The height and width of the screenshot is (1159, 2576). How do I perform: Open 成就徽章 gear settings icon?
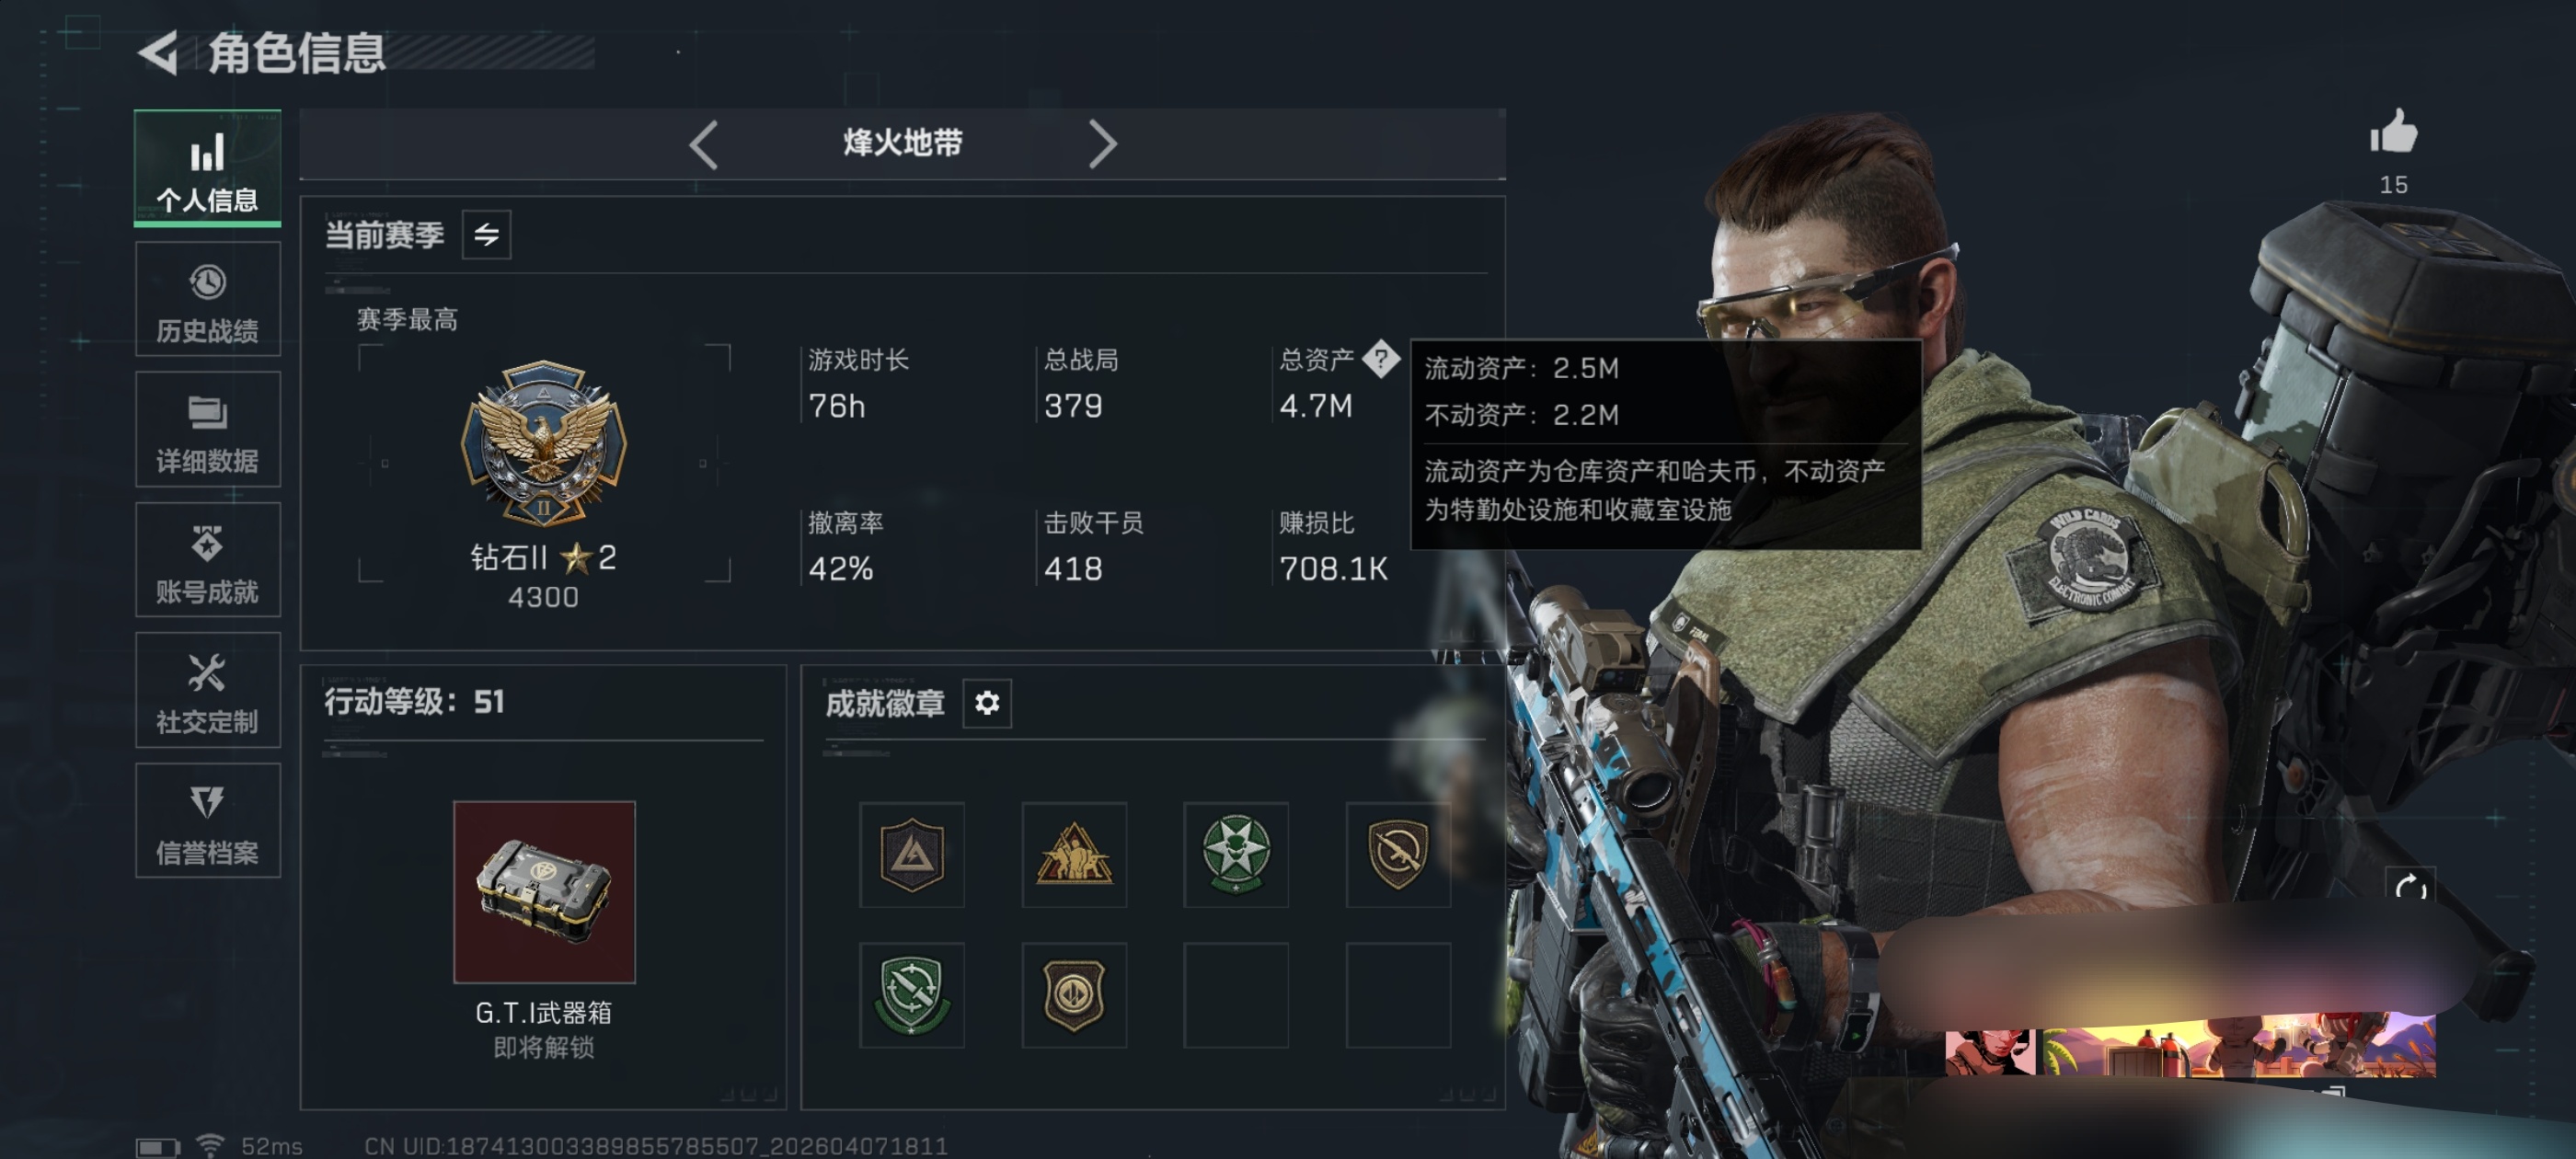(986, 703)
